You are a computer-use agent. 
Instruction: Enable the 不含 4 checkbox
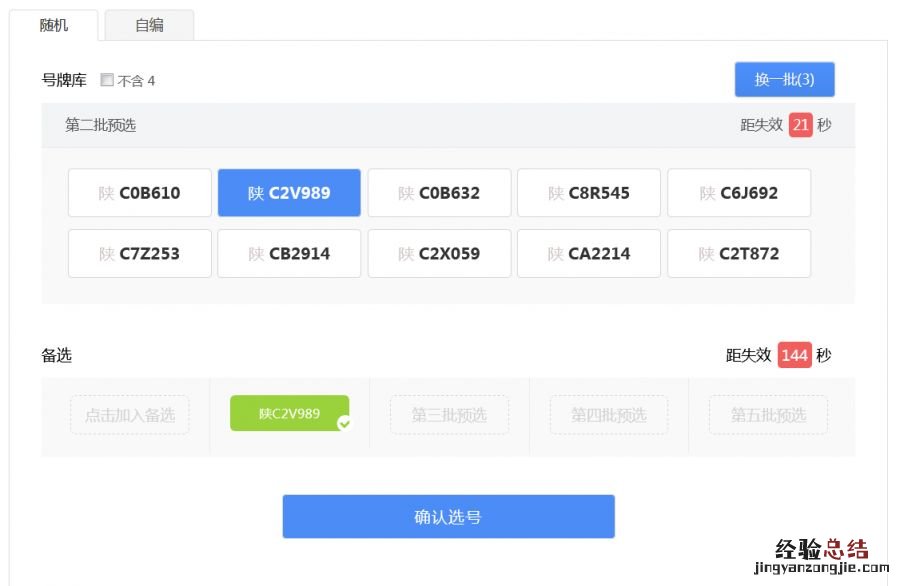107,80
